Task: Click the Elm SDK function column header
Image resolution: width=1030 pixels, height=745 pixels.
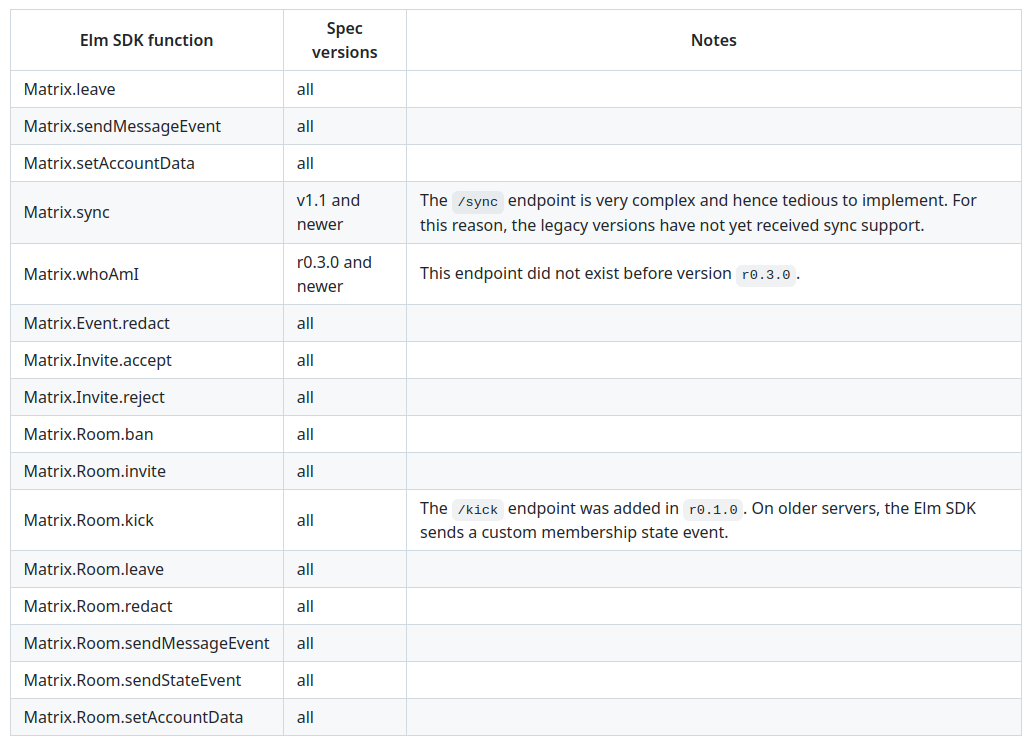Action: (146, 41)
